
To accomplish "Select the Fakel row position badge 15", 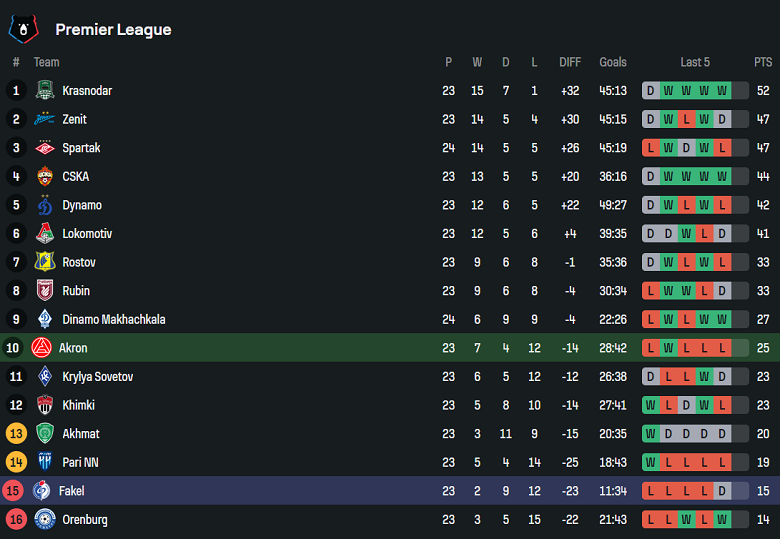I will [15, 491].
